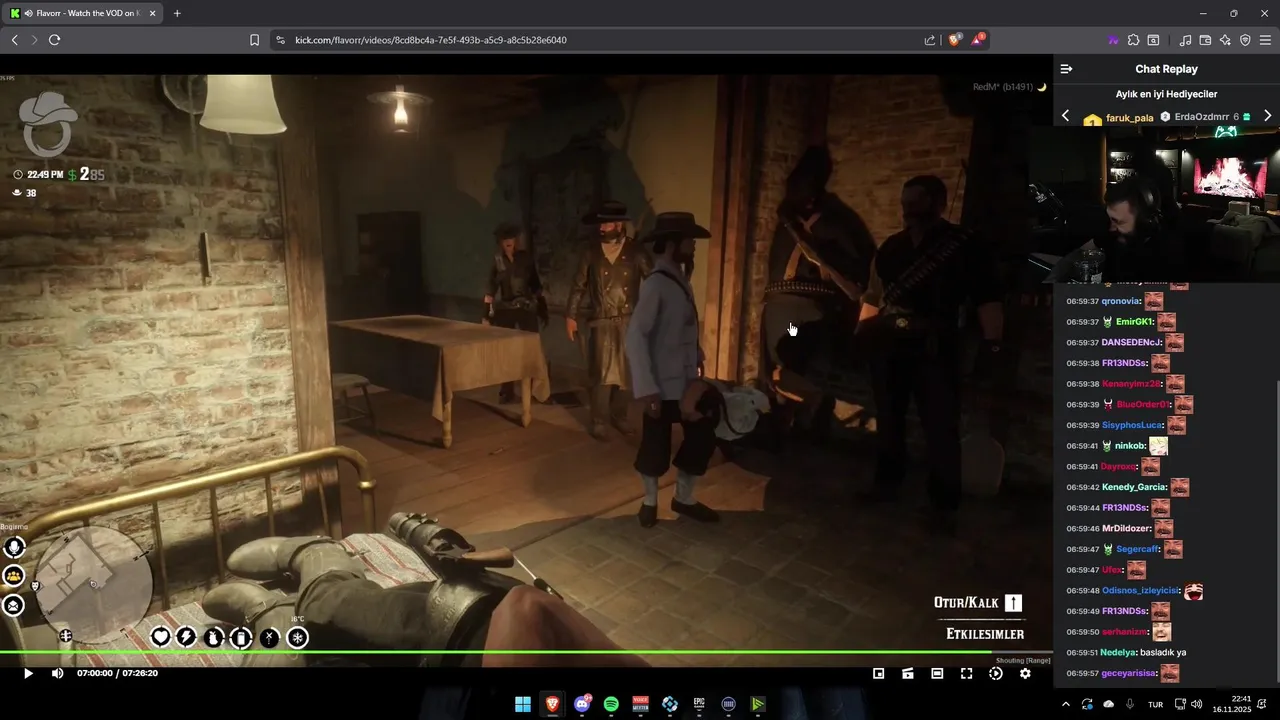This screenshot has height=720, width=1280.
Task: Click the kick.com address bar
Action: (x=600, y=40)
